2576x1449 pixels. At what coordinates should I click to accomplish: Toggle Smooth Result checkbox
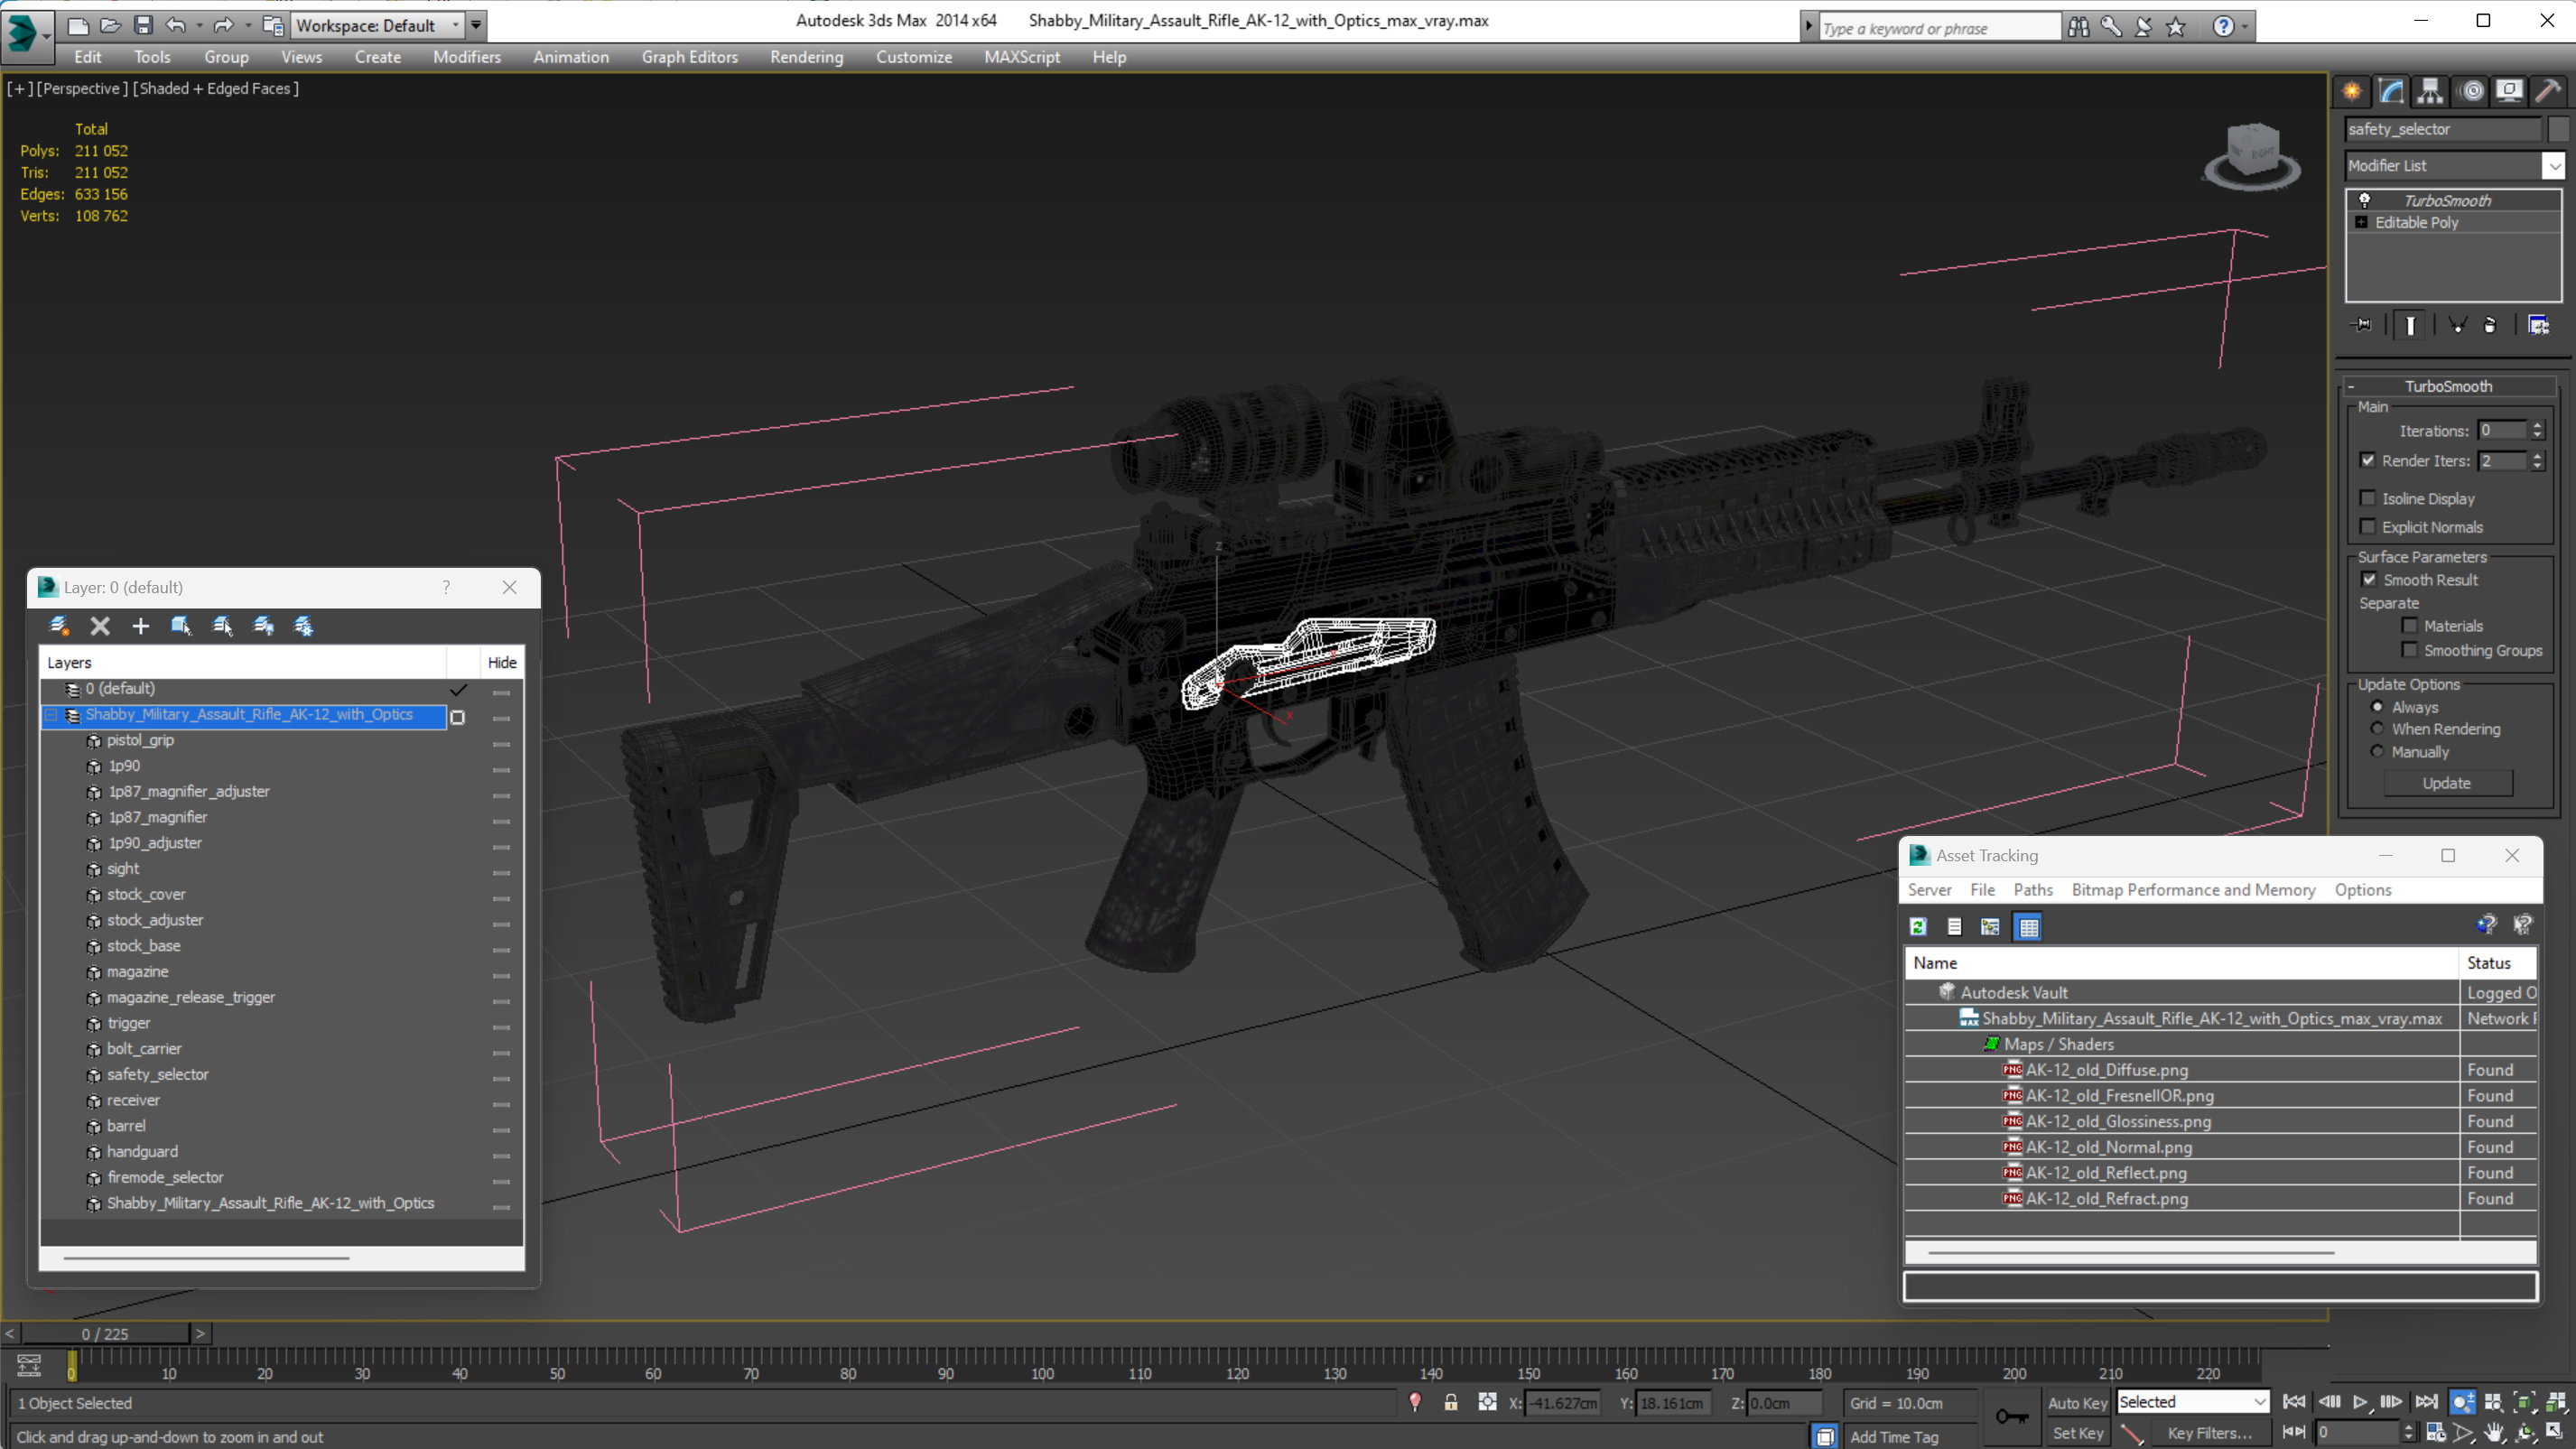[x=2369, y=579]
